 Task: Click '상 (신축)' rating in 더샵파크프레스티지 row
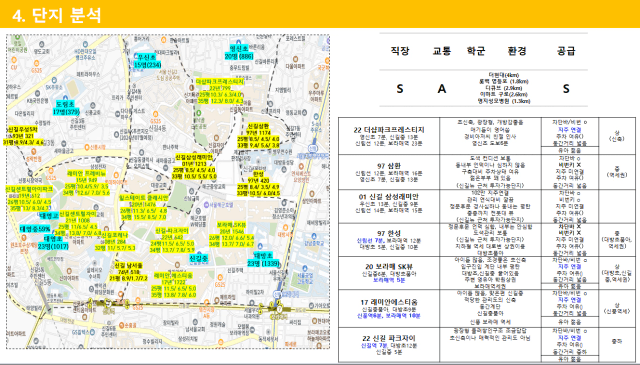617,136
